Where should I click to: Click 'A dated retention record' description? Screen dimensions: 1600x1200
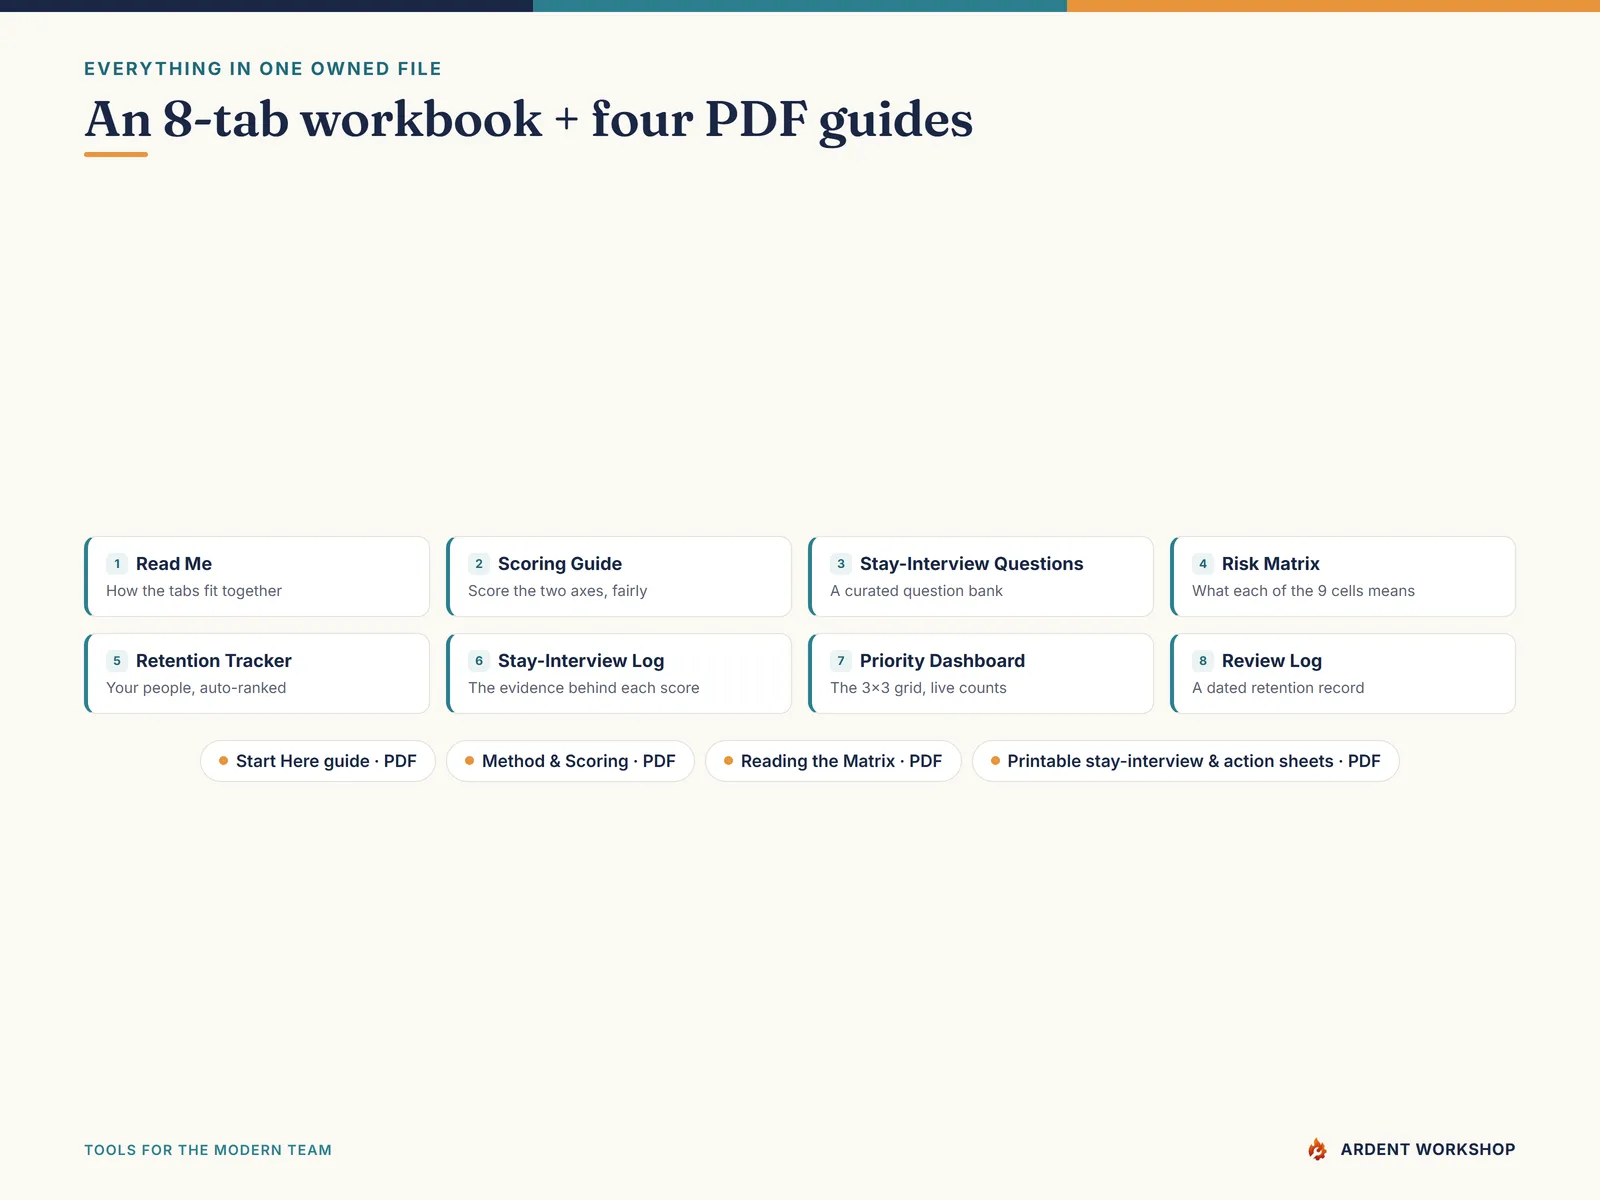click(x=1278, y=688)
